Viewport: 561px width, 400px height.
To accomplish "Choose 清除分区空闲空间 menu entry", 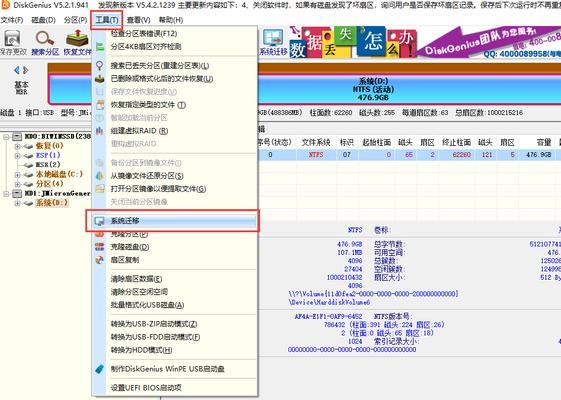I will point(139,292).
